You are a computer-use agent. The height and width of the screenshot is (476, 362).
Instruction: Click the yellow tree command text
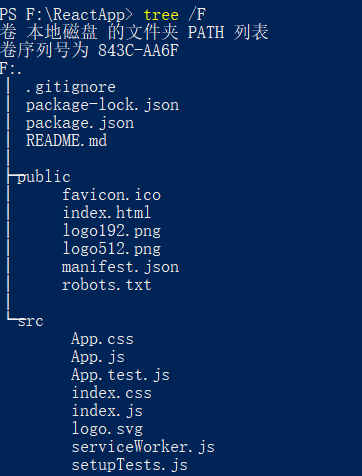pyautogui.click(x=161, y=15)
